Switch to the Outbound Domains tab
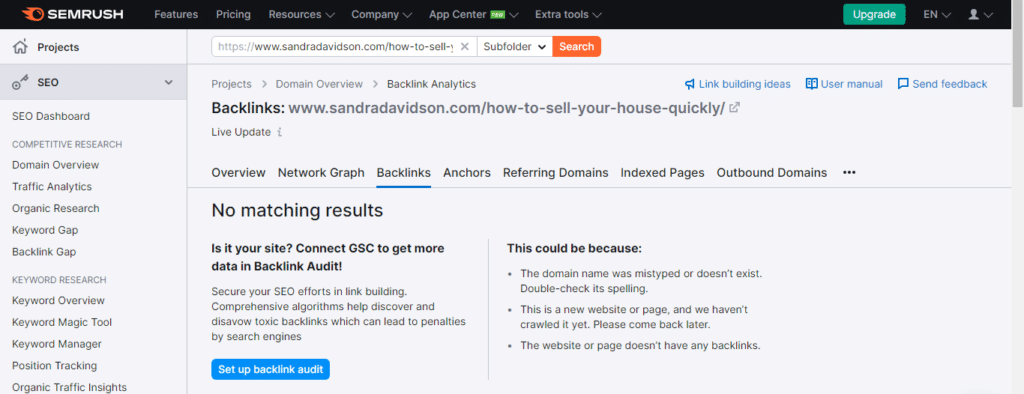 [772, 172]
